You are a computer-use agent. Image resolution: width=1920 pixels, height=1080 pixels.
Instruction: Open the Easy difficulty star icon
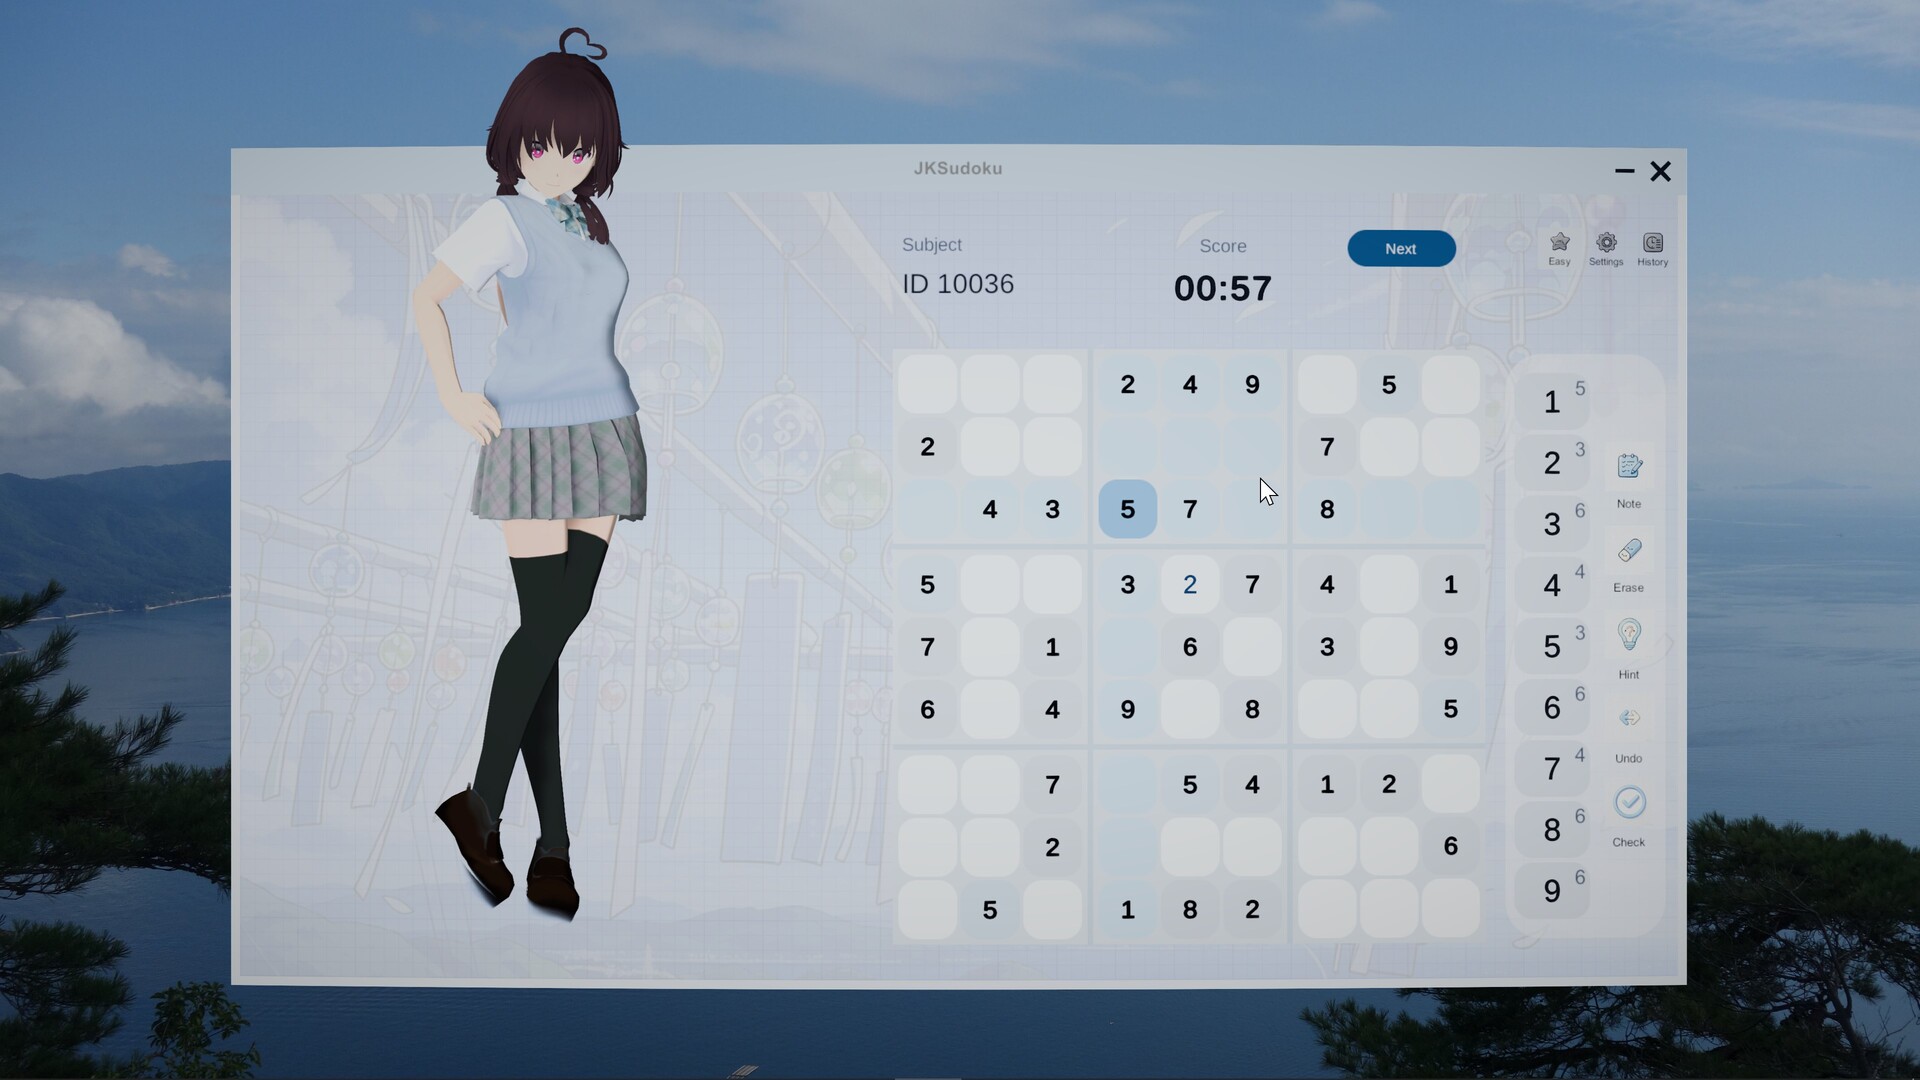coord(1559,243)
